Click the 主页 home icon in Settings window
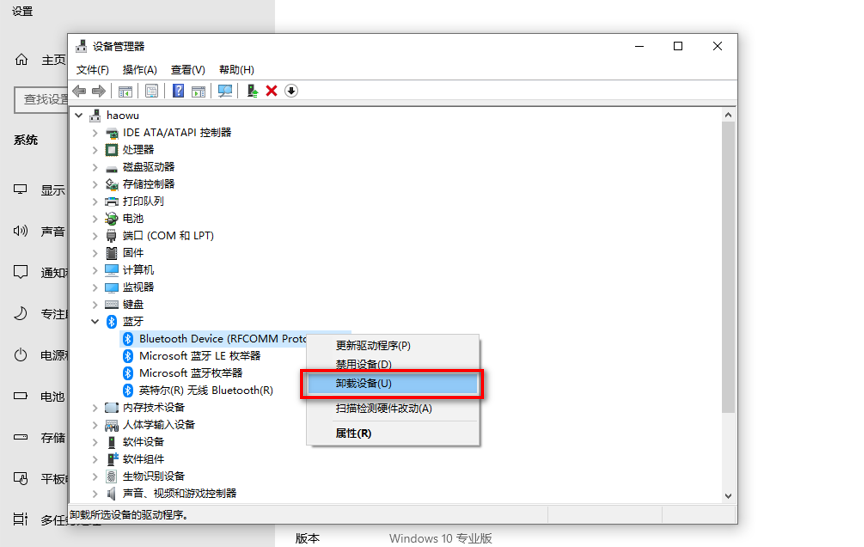 [21, 59]
